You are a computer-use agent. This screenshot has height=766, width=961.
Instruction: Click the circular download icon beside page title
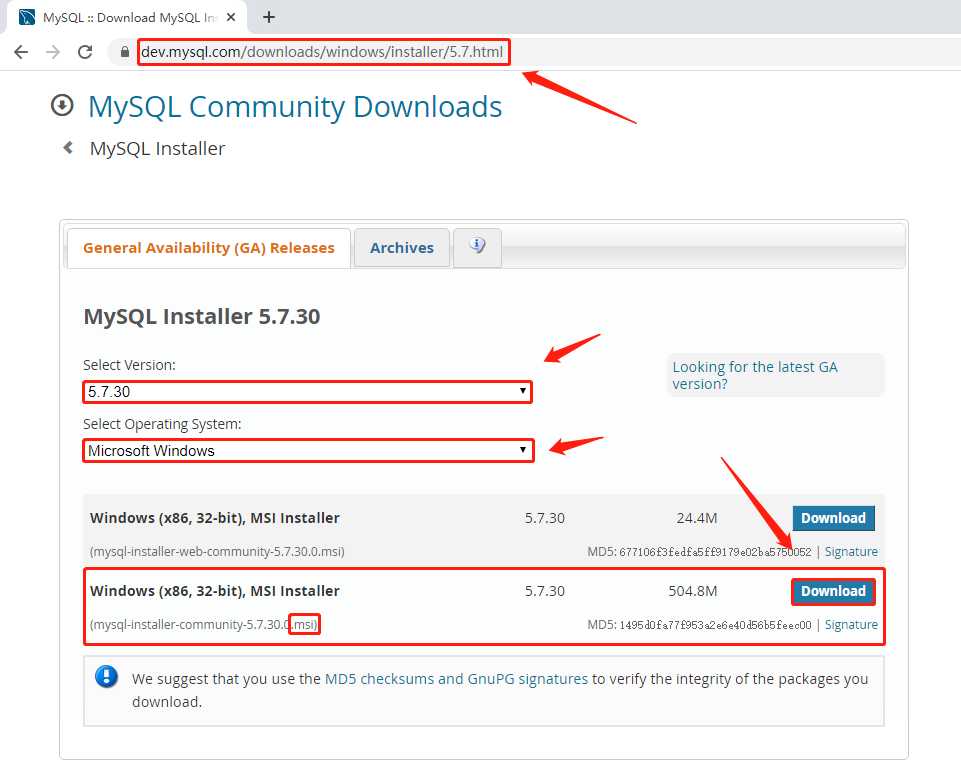click(x=62, y=105)
